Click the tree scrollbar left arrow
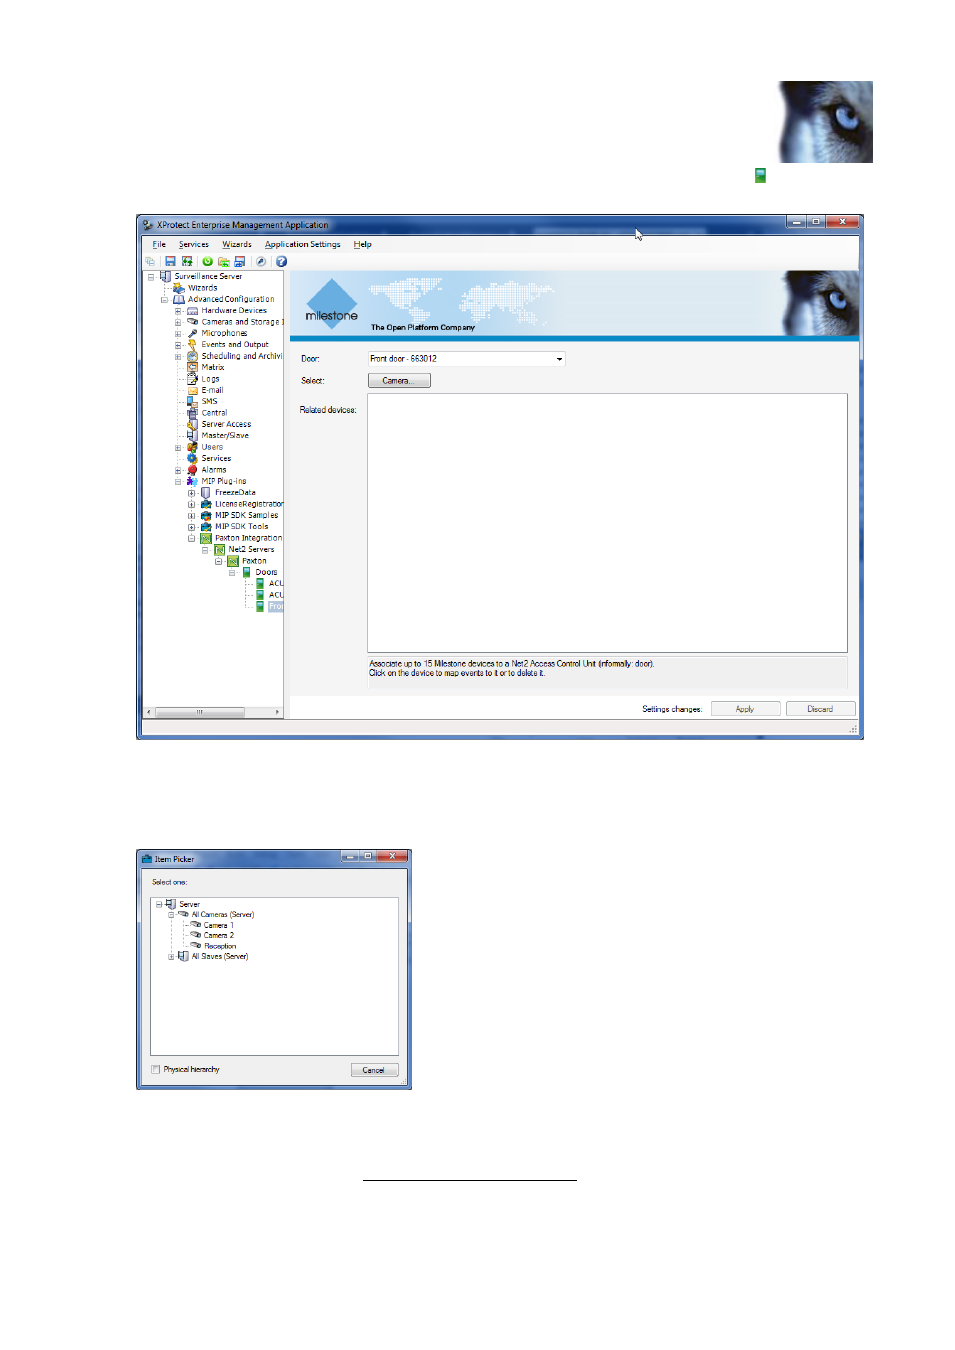This screenshot has width=955, height=1350. click(149, 713)
